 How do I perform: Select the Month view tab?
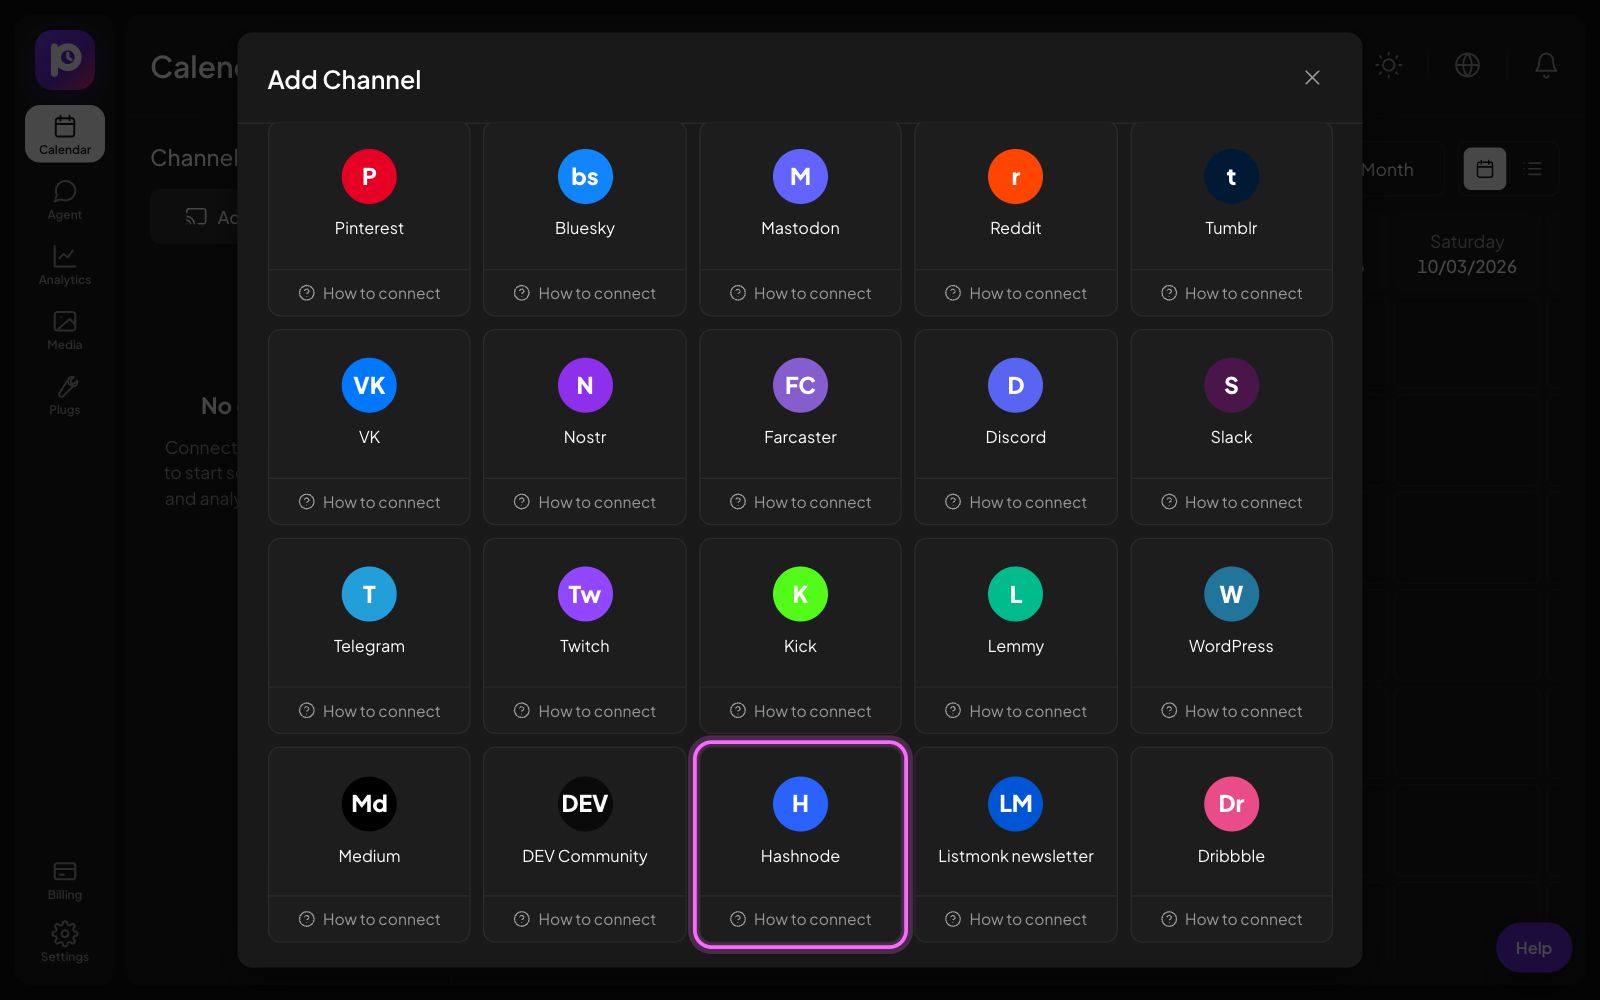coord(1387,170)
